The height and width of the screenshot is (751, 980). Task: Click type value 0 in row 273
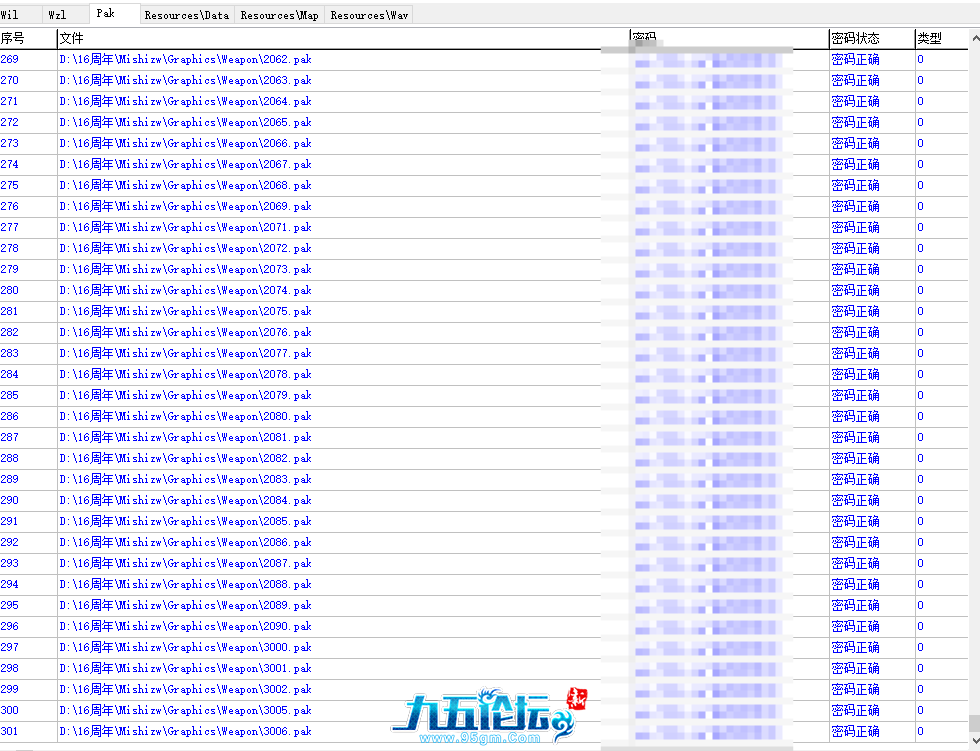[x=920, y=144]
